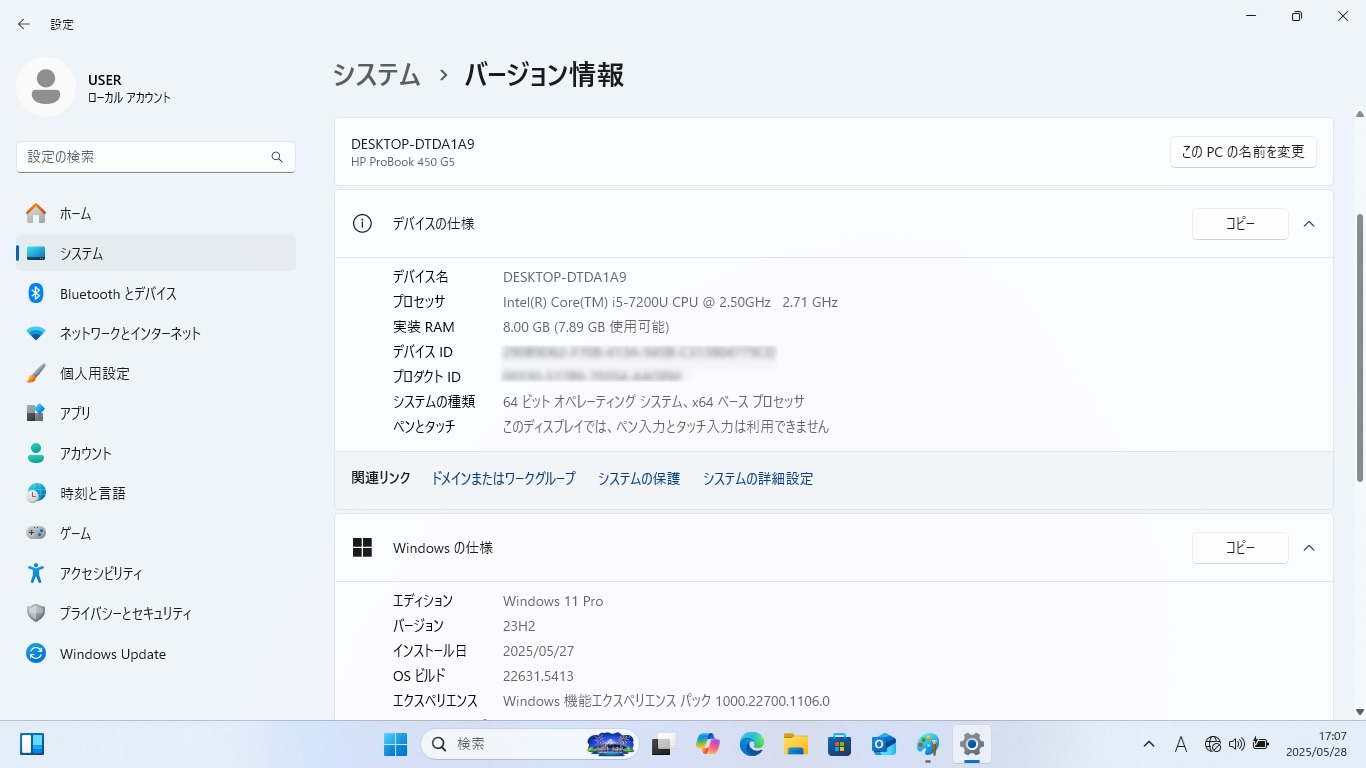Click この PC の名前を変更 button
The width and height of the screenshot is (1366, 768).
1243,152
